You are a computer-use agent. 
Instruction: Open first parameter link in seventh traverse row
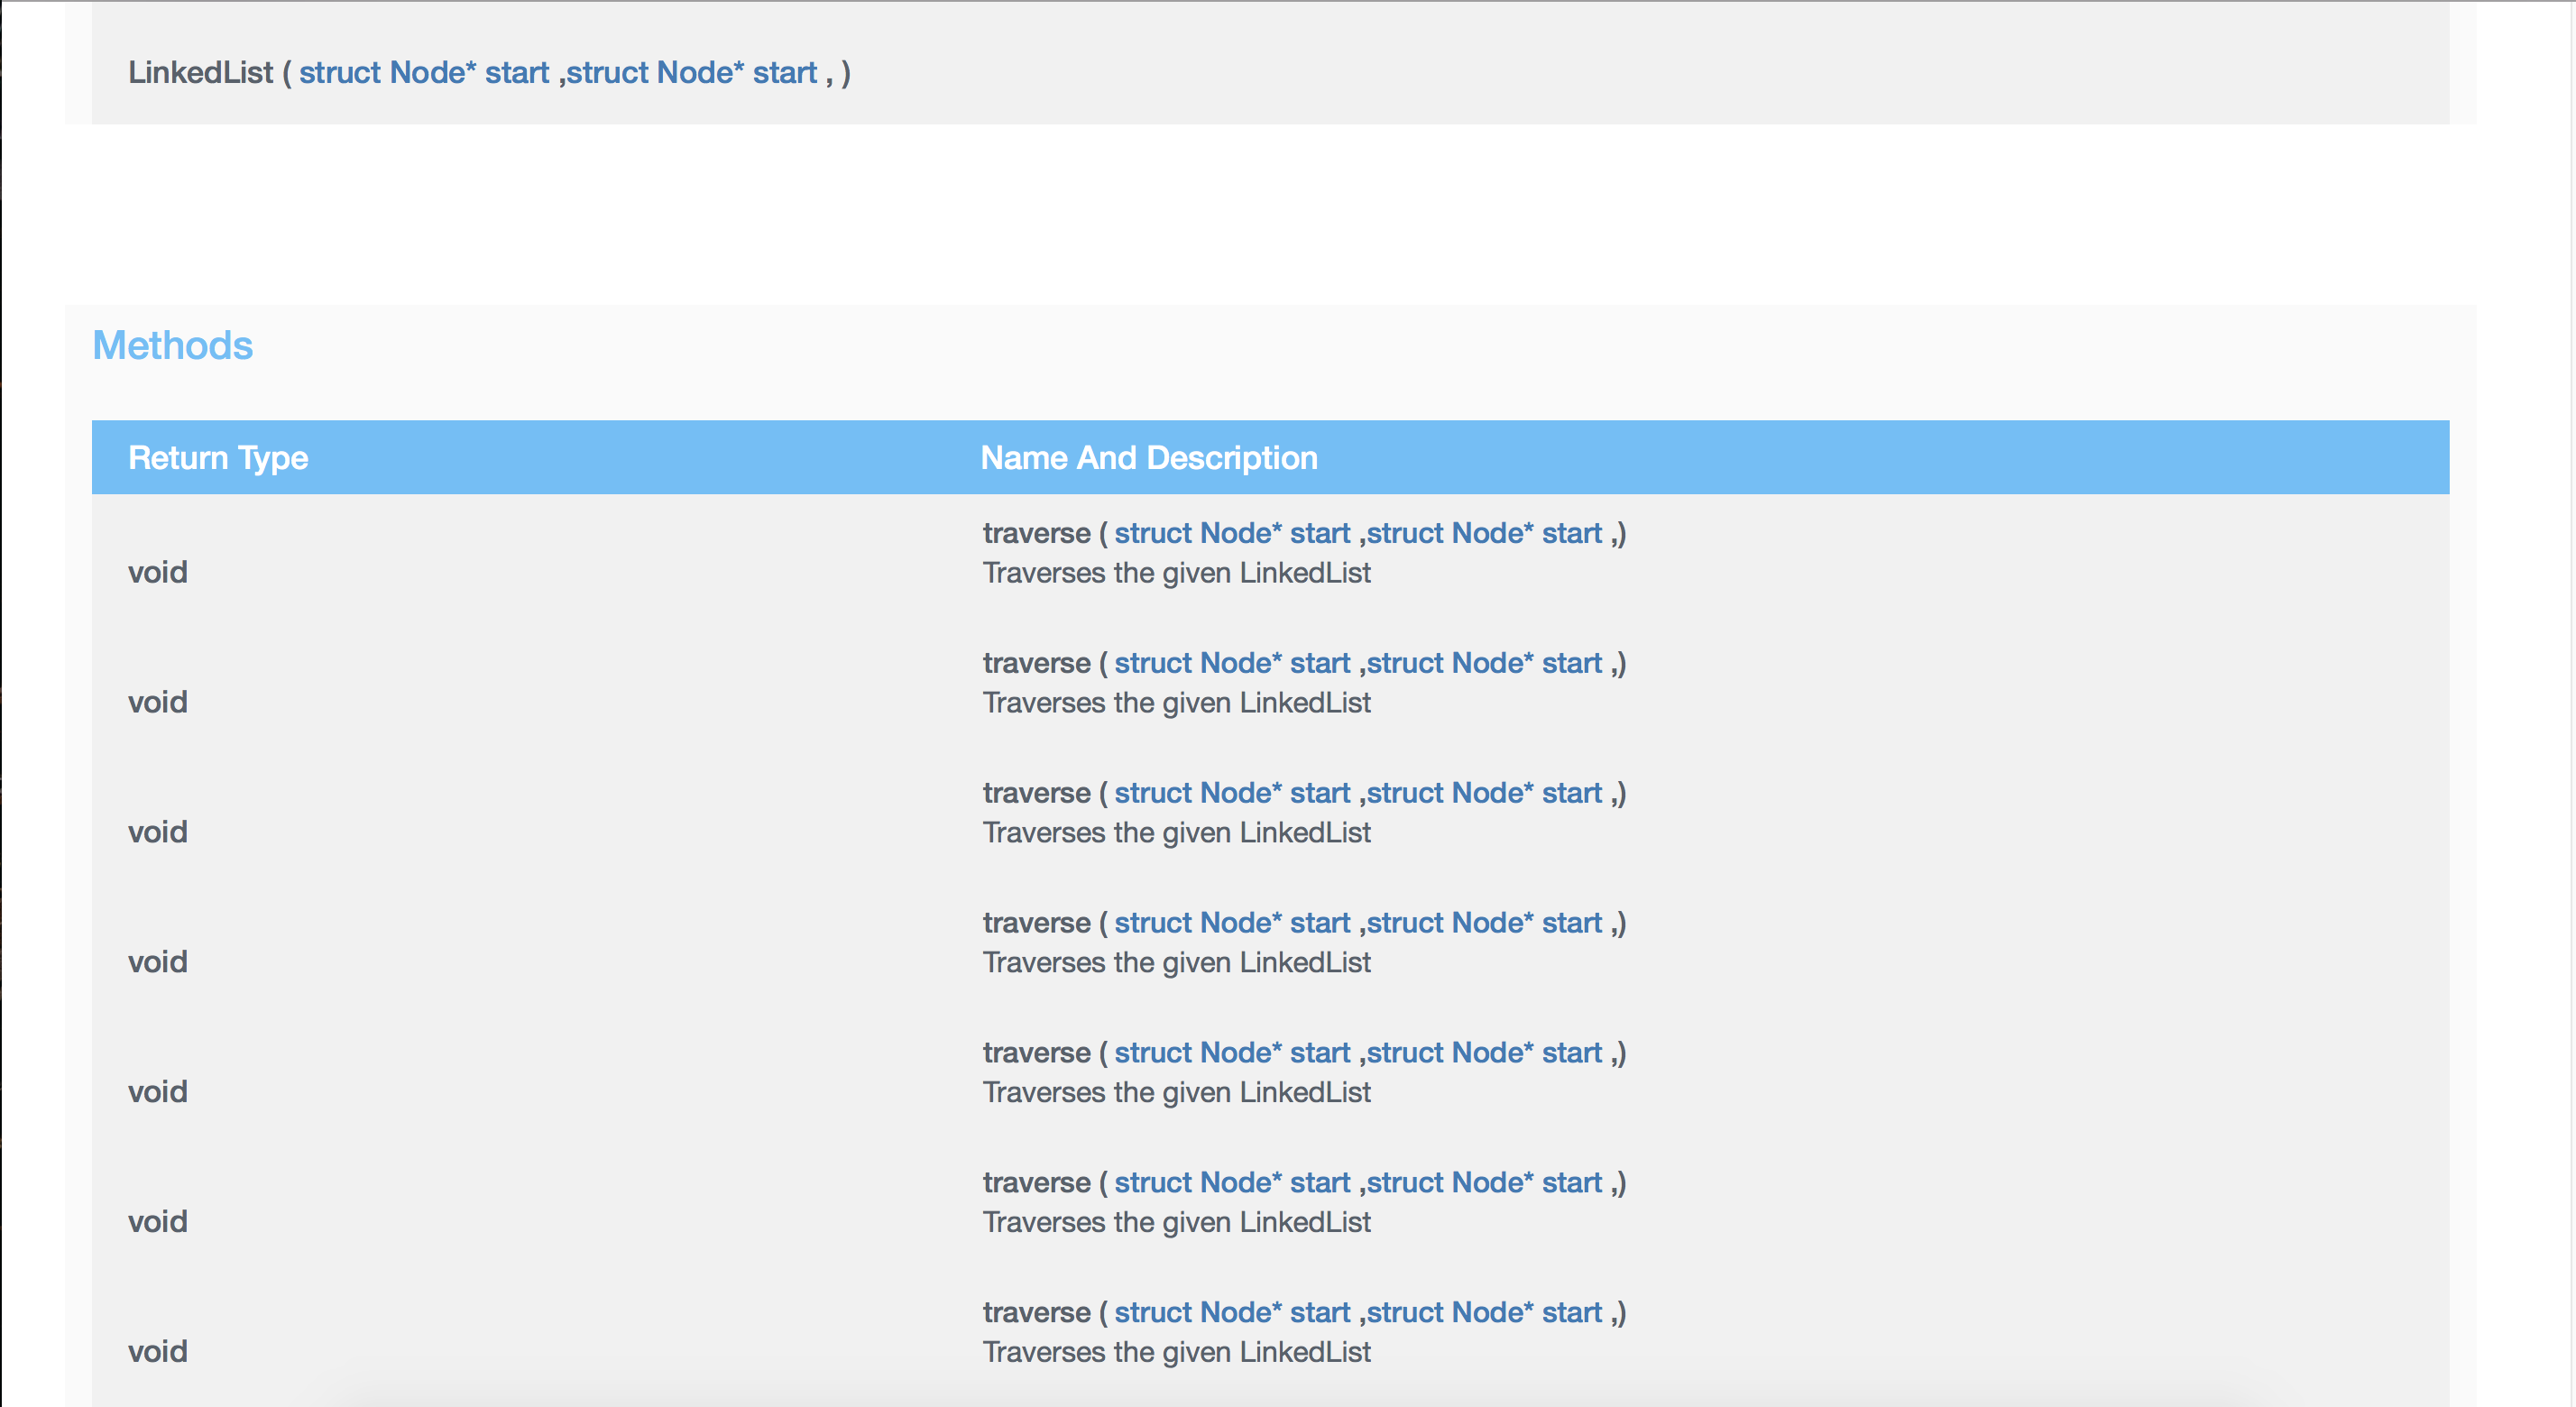(x=1232, y=1314)
